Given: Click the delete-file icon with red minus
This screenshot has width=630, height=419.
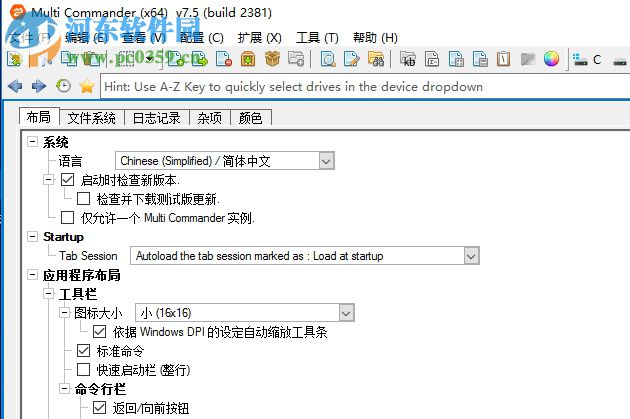Looking at the screenshot, I should [x=224, y=59].
